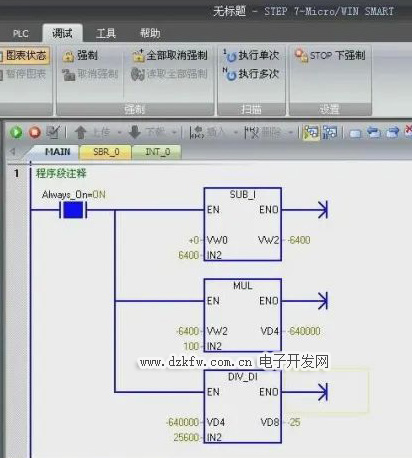Click the 强制 force button
The image size is (412, 458).
pos(80,56)
